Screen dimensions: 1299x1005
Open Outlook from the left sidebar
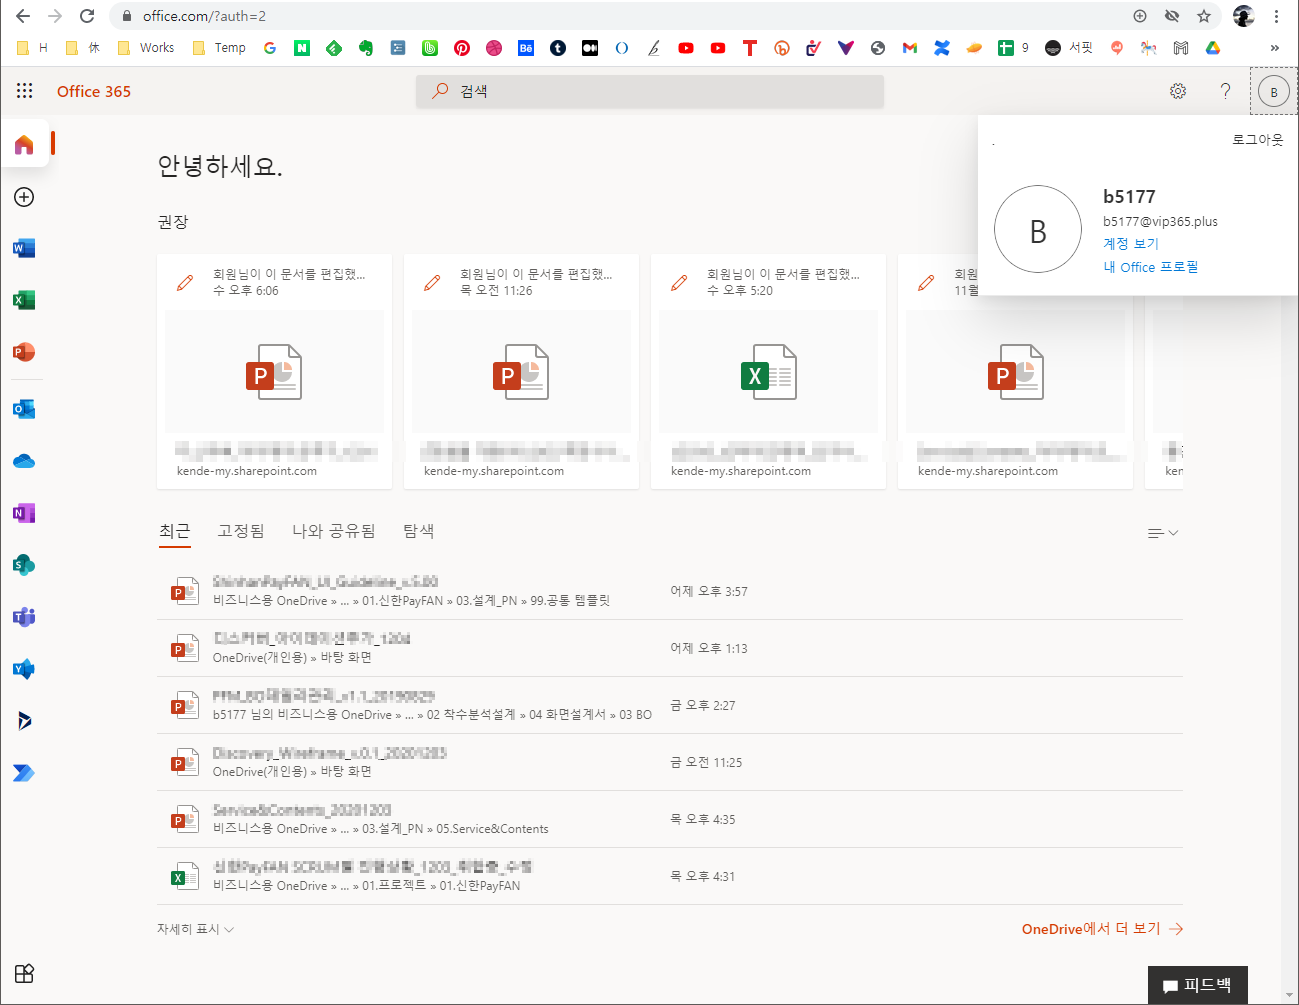coord(24,409)
